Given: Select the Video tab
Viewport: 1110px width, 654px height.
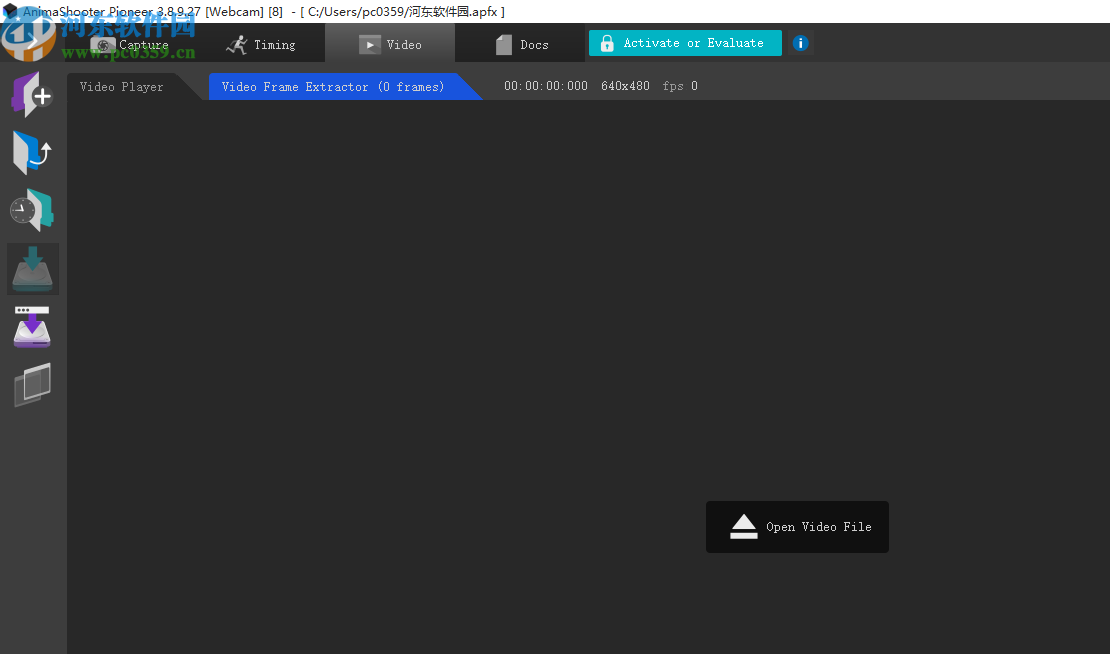Looking at the screenshot, I should click(x=390, y=45).
